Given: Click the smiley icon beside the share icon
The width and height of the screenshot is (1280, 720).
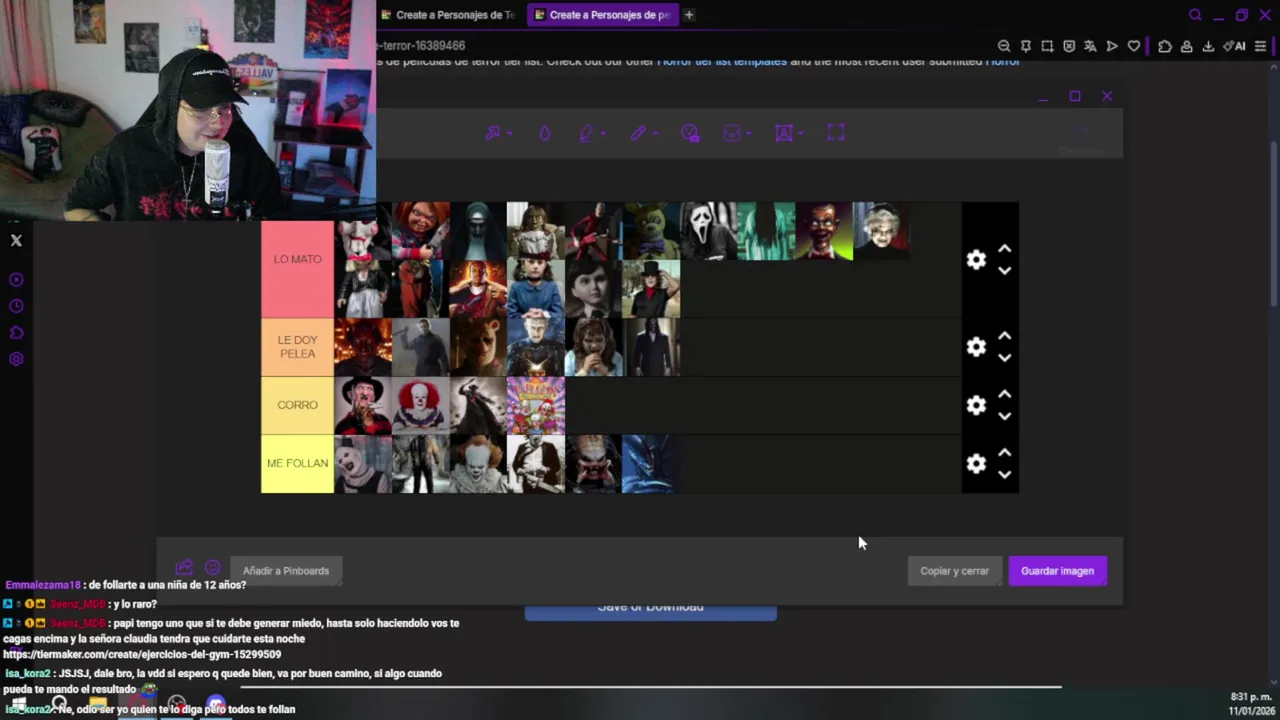Looking at the screenshot, I should 212,568.
